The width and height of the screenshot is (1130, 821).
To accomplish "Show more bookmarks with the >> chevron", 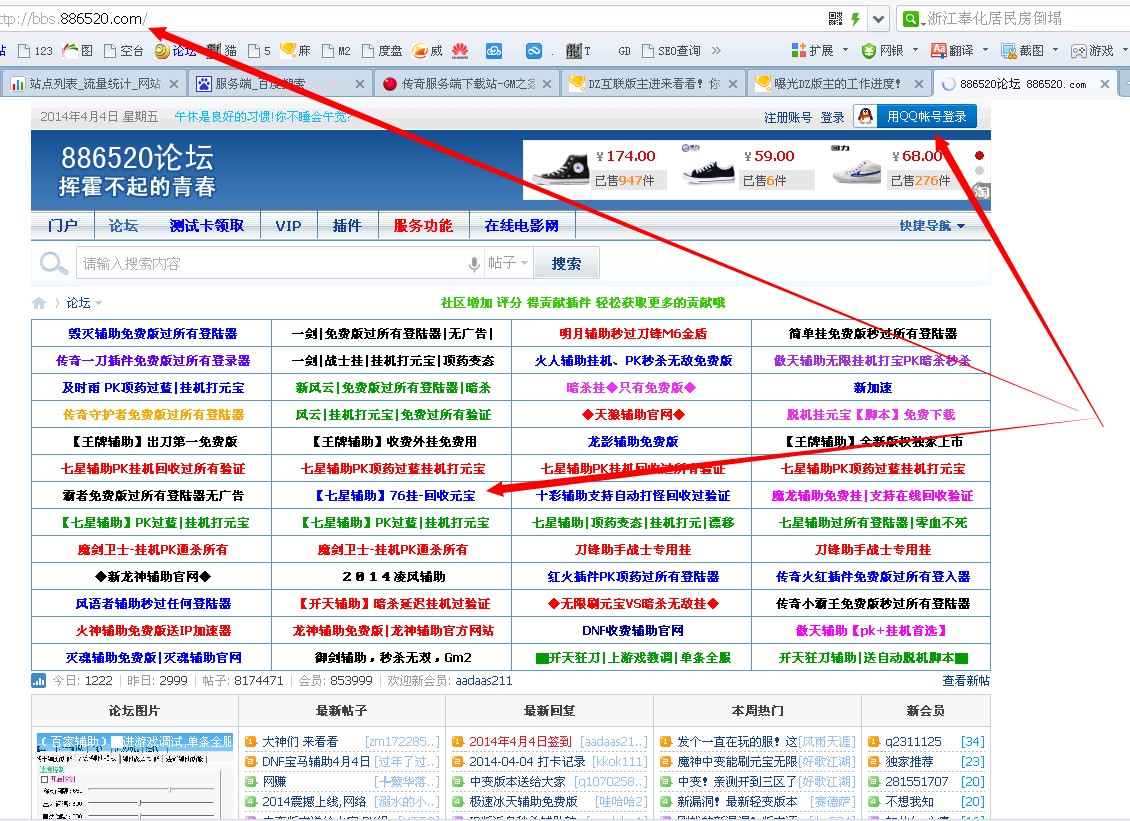I will [716, 50].
